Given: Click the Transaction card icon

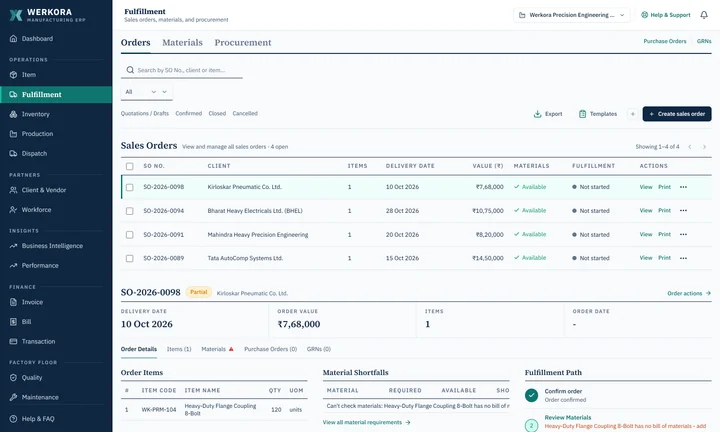Looking at the screenshot, I should pos(13,341).
